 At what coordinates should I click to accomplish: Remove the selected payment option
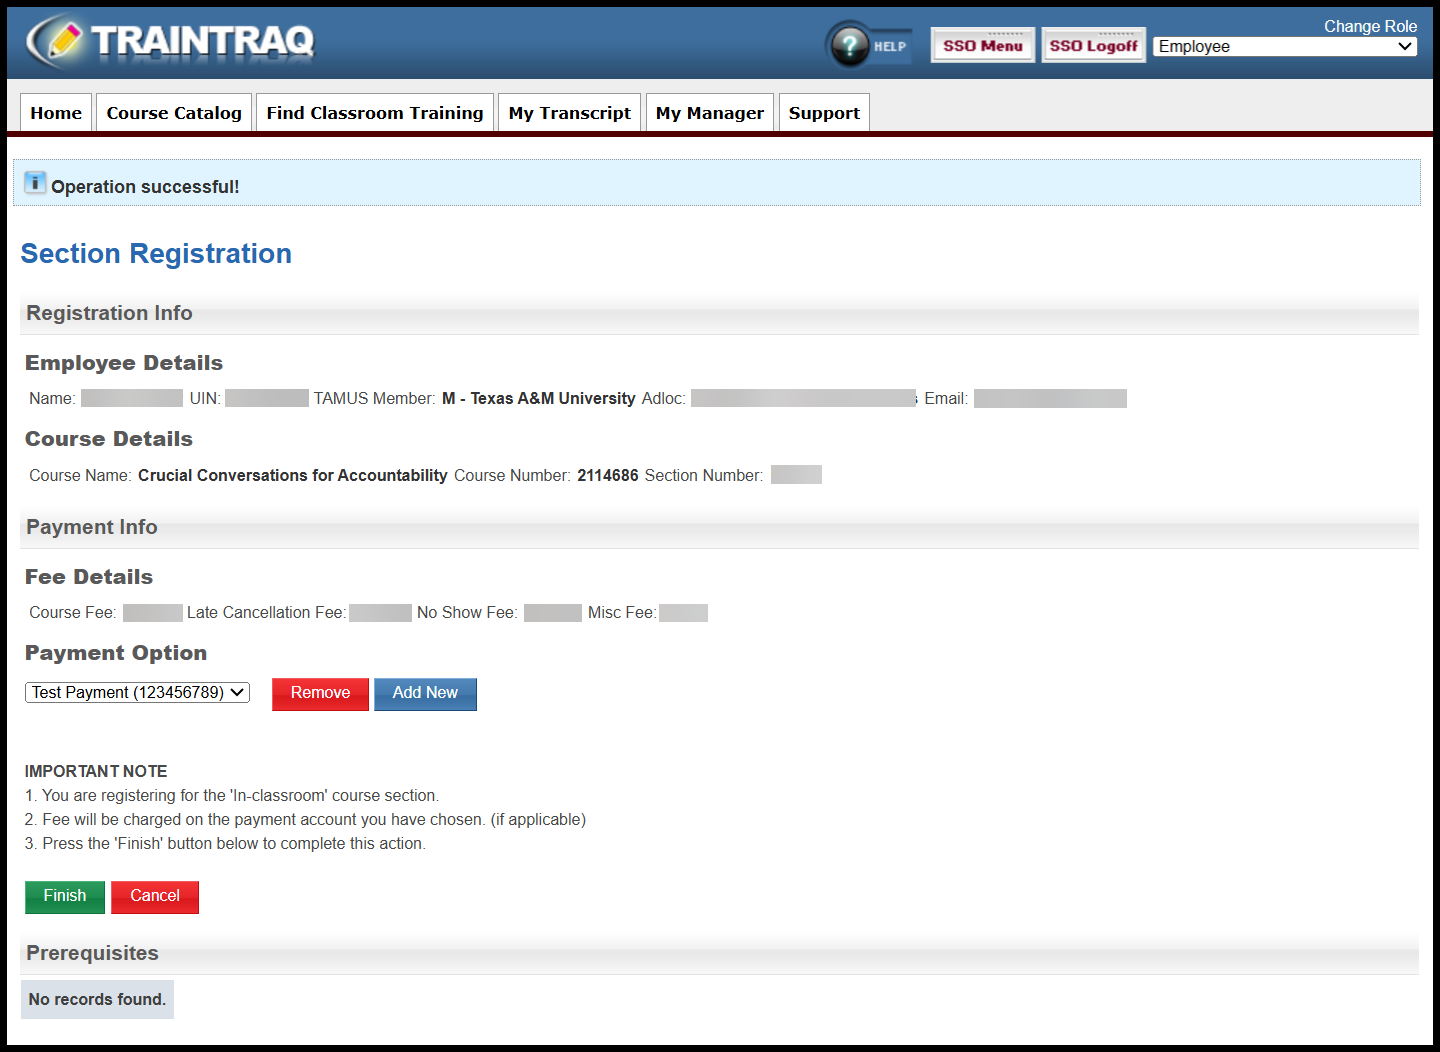(x=320, y=693)
